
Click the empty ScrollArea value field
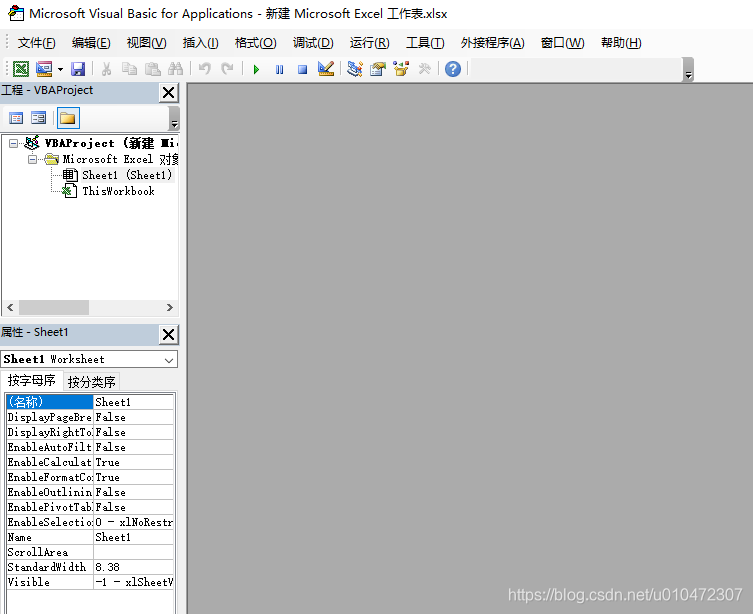coord(134,552)
